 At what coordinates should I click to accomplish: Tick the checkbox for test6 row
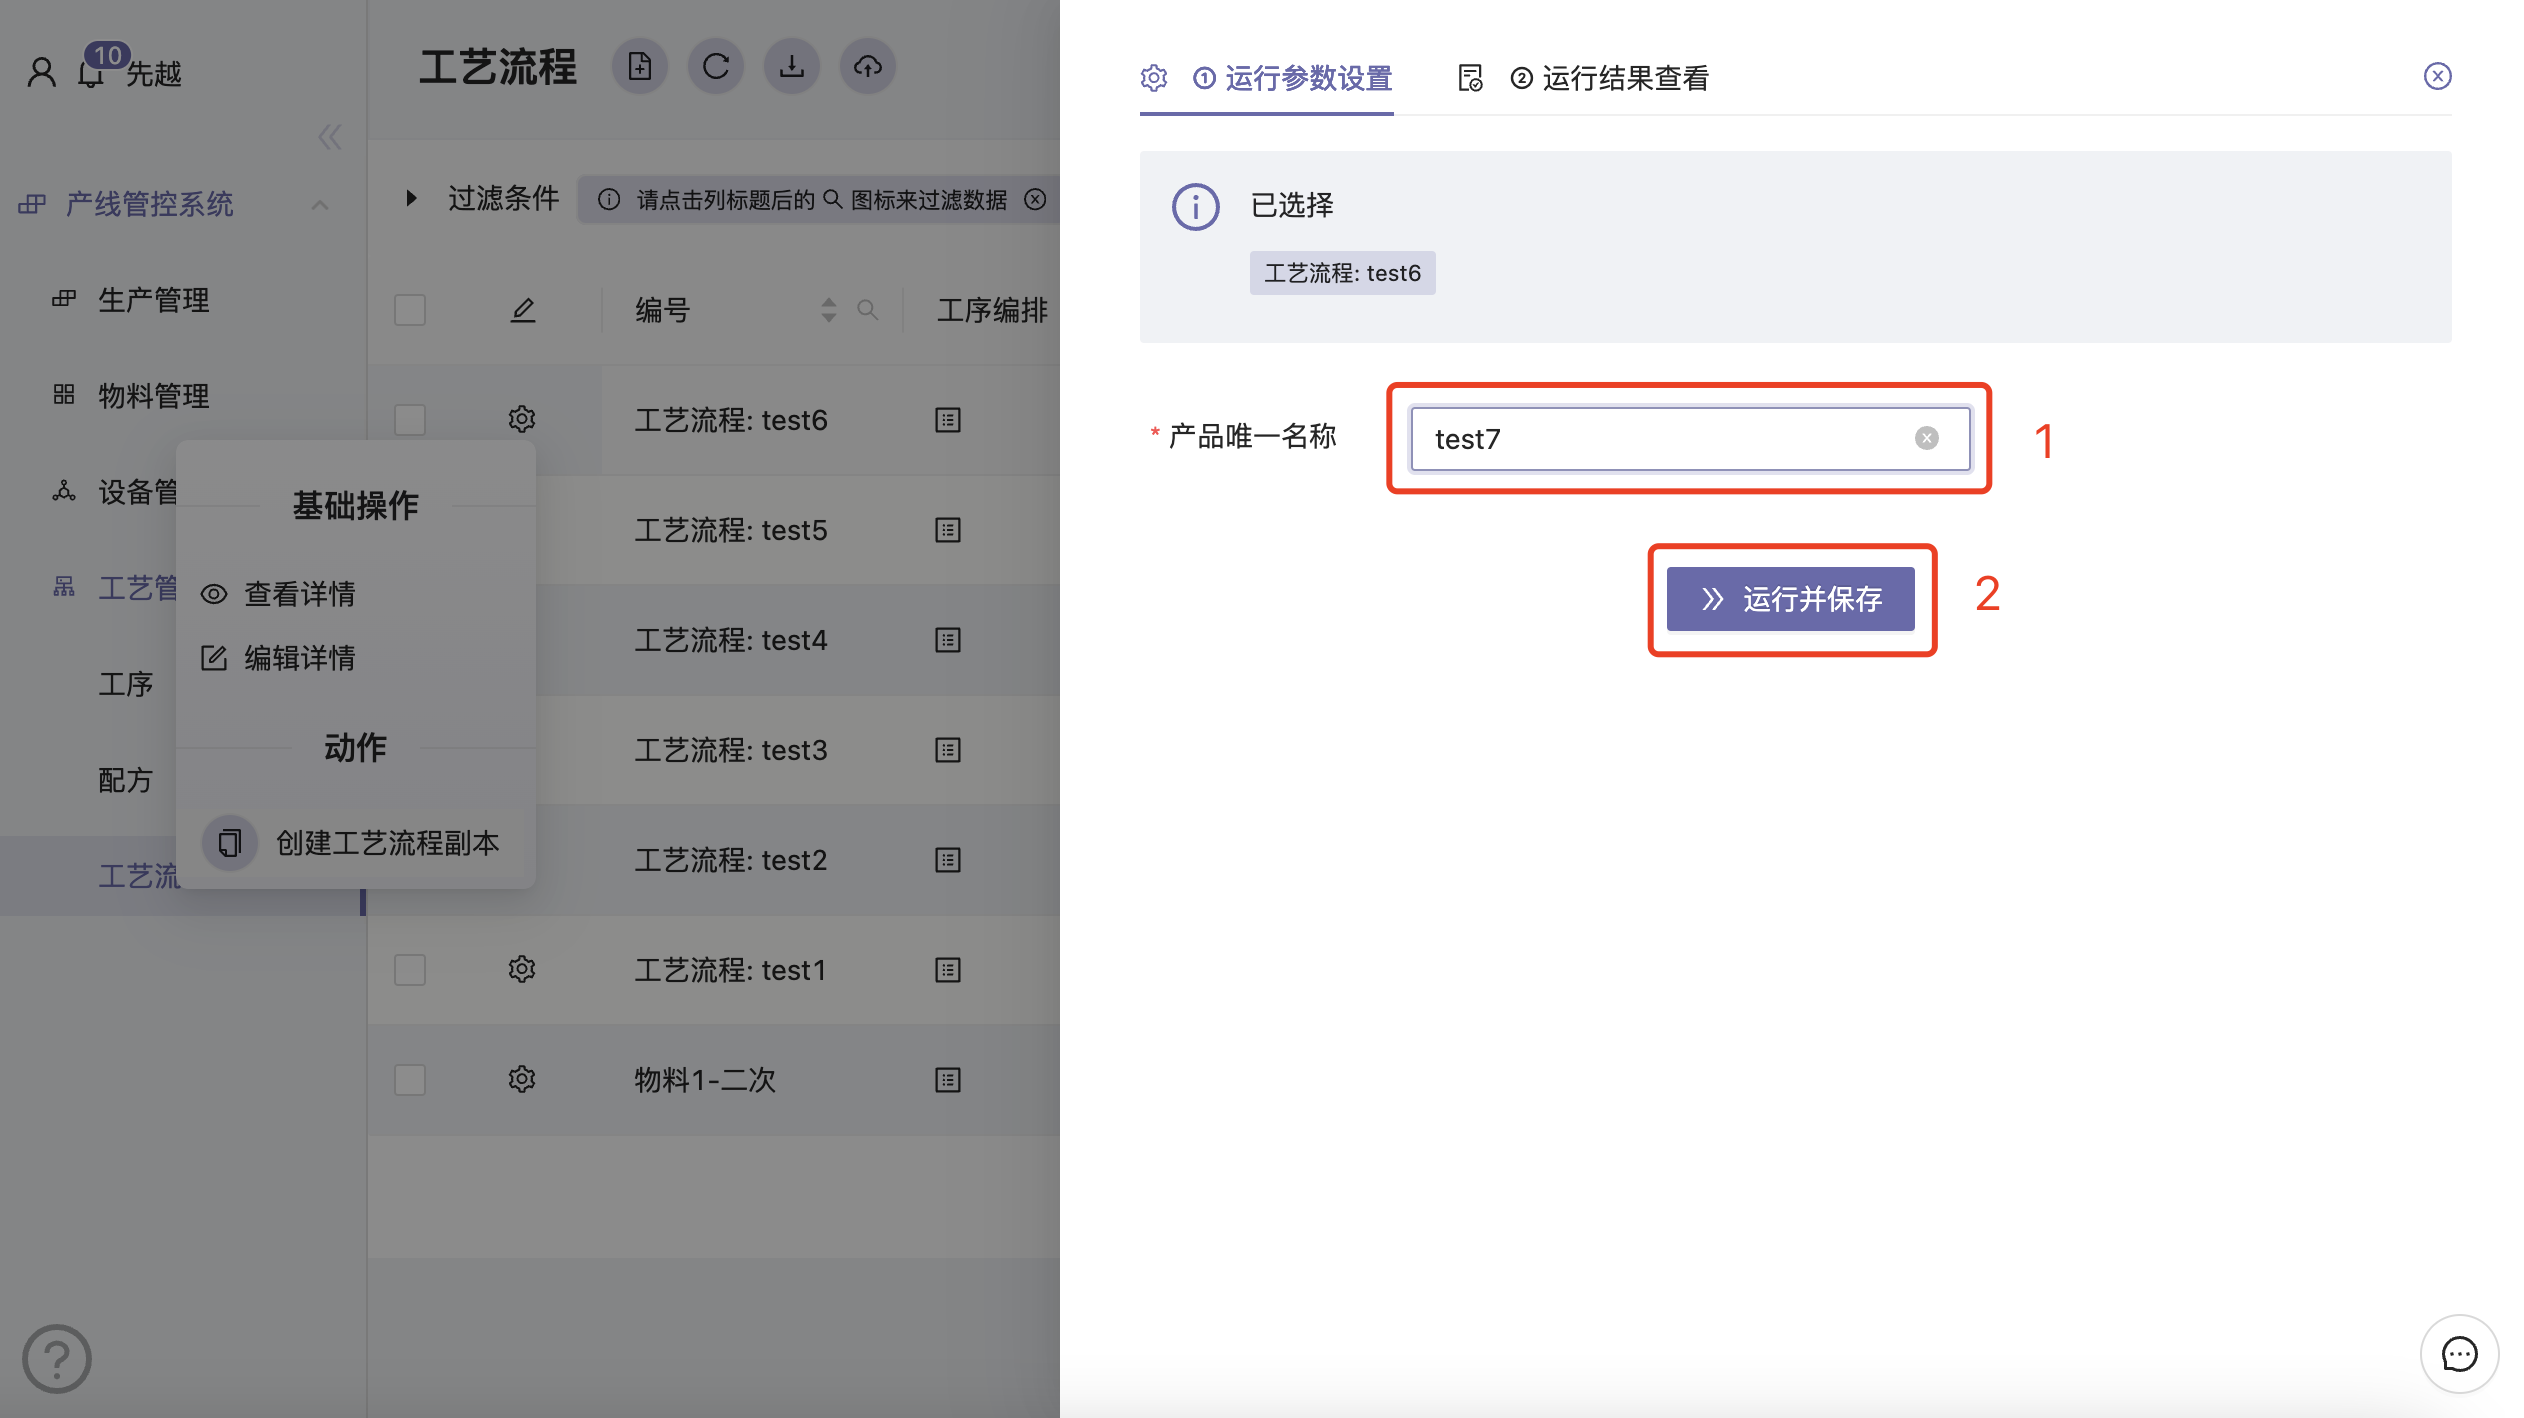410,420
